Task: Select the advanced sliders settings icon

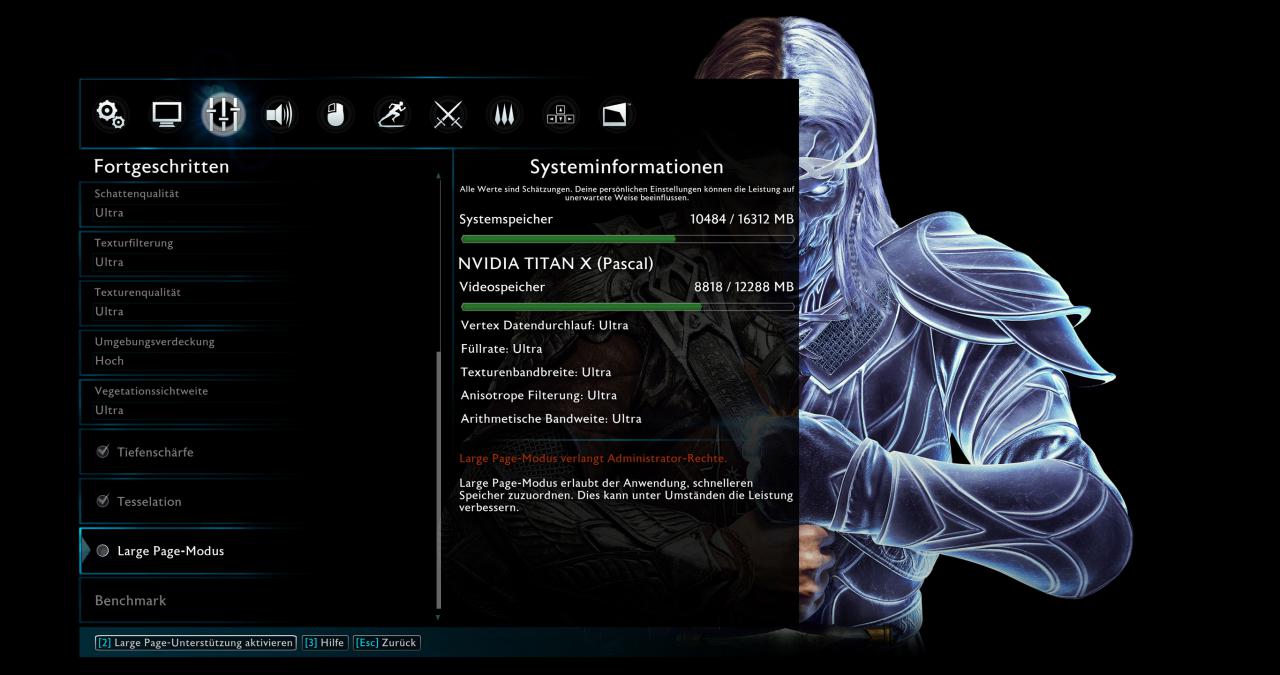Action: click(223, 115)
